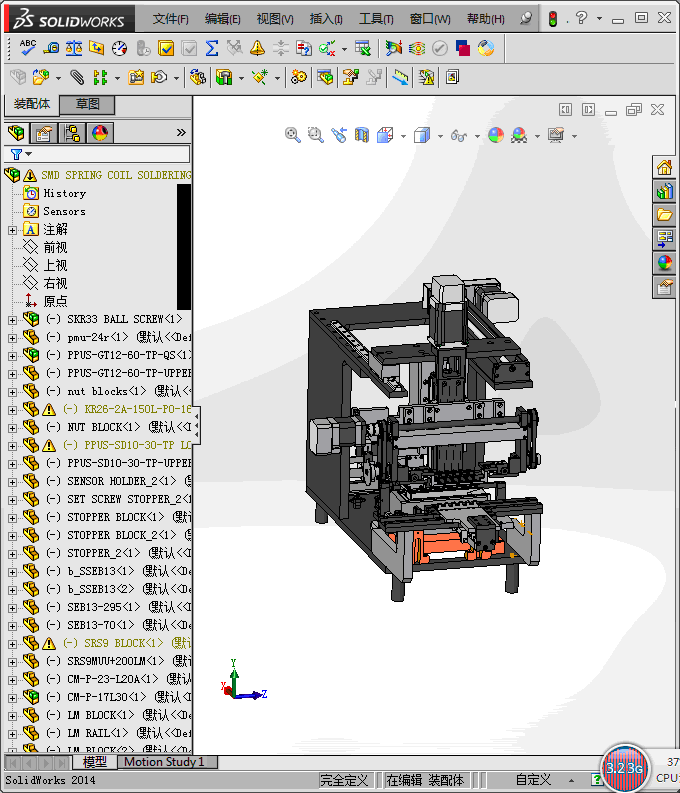Select the 原点 origin item
This screenshot has height=793, width=680.
click(x=56, y=301)
